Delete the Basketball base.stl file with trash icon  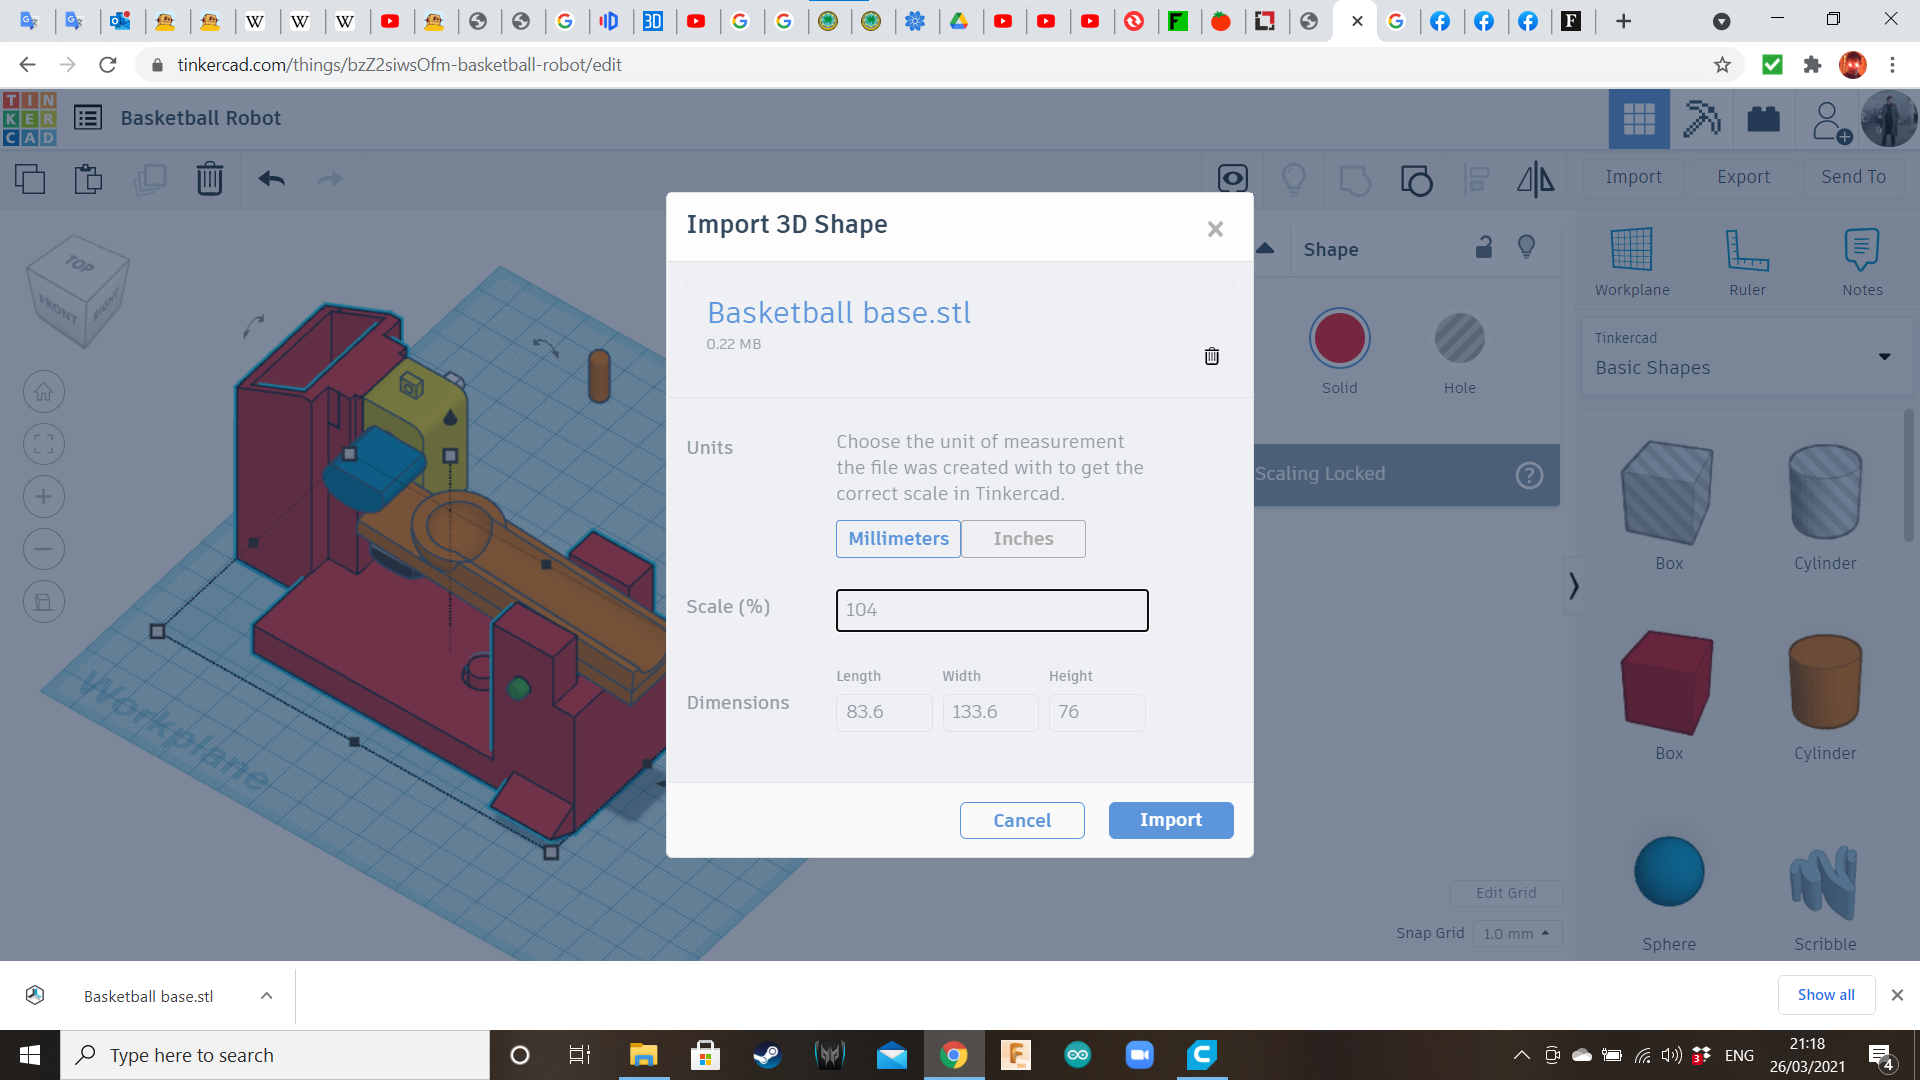[x=1211, y=356]
